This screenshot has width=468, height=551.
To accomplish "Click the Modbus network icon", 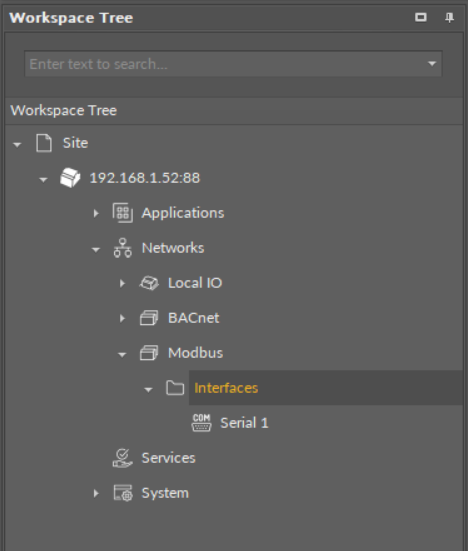I will (x=149, y=353).
